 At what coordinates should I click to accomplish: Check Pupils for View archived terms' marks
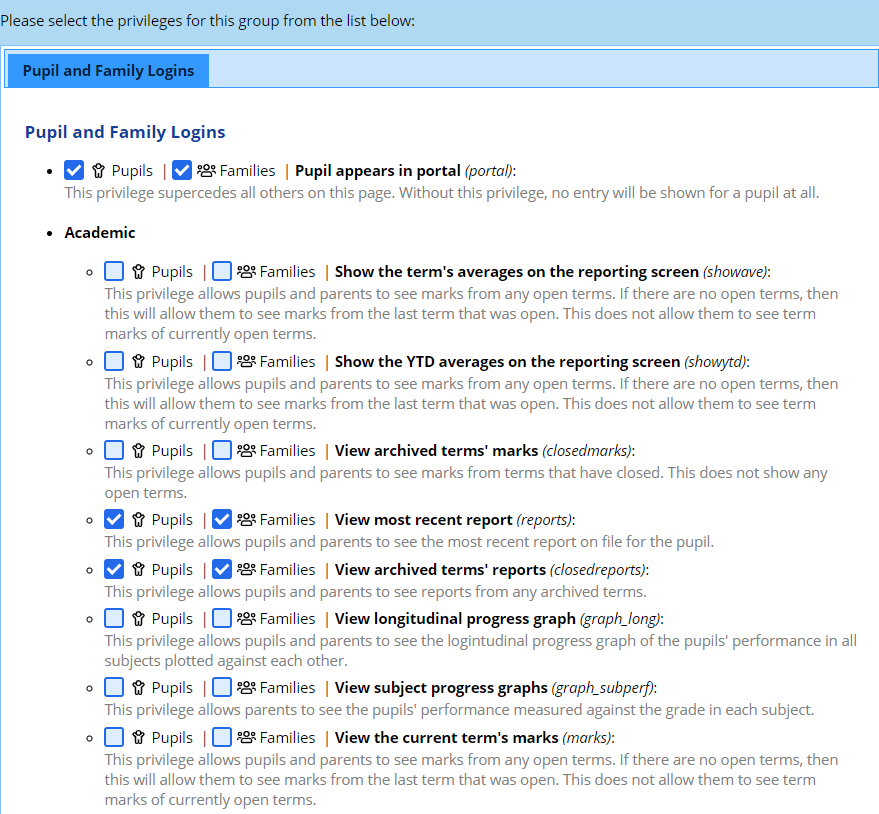[114, 450]
